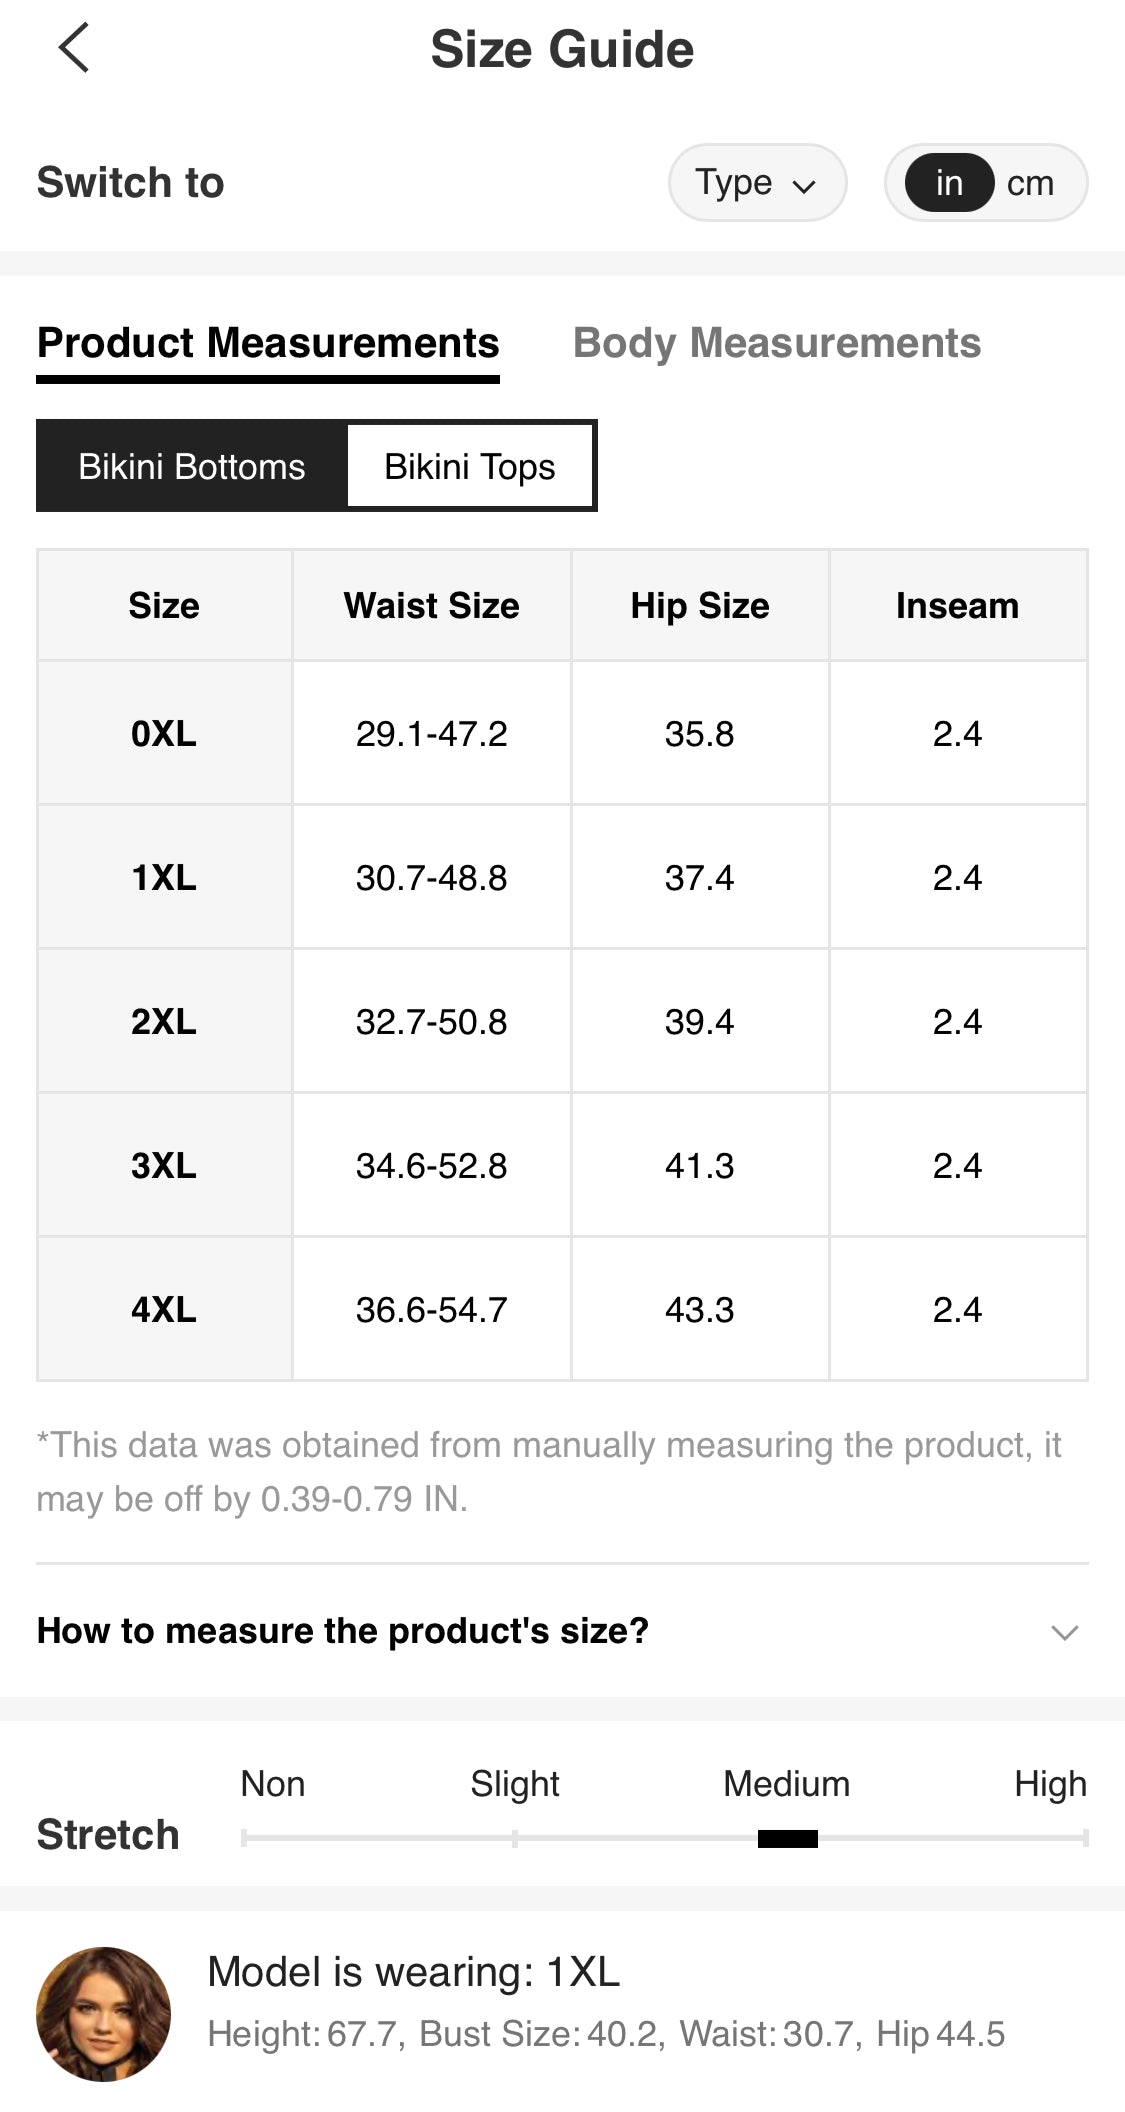Screen dimensions: 1125x2112
Task: Click the Waist Size column header
Action: (x=432, y=605)
